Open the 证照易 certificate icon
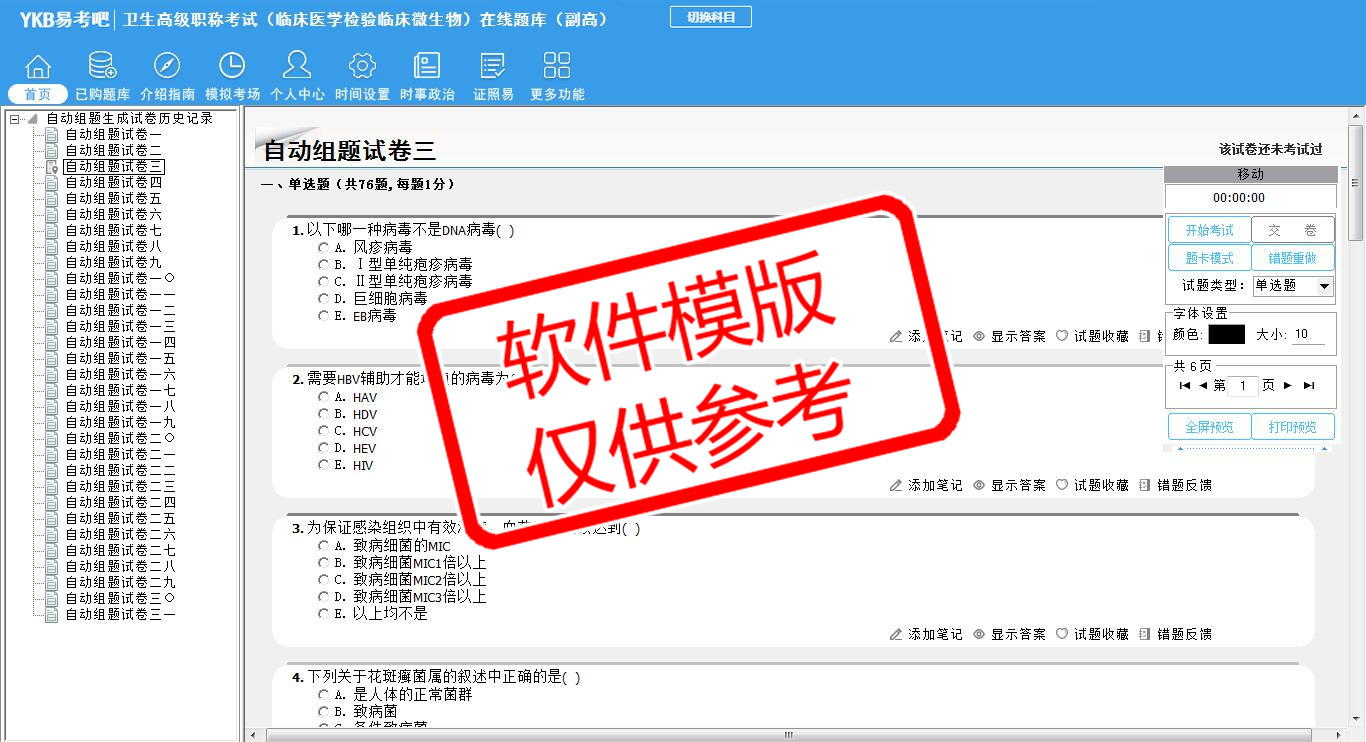Viewport: 1366px width, 742px height. pos(493,67)
